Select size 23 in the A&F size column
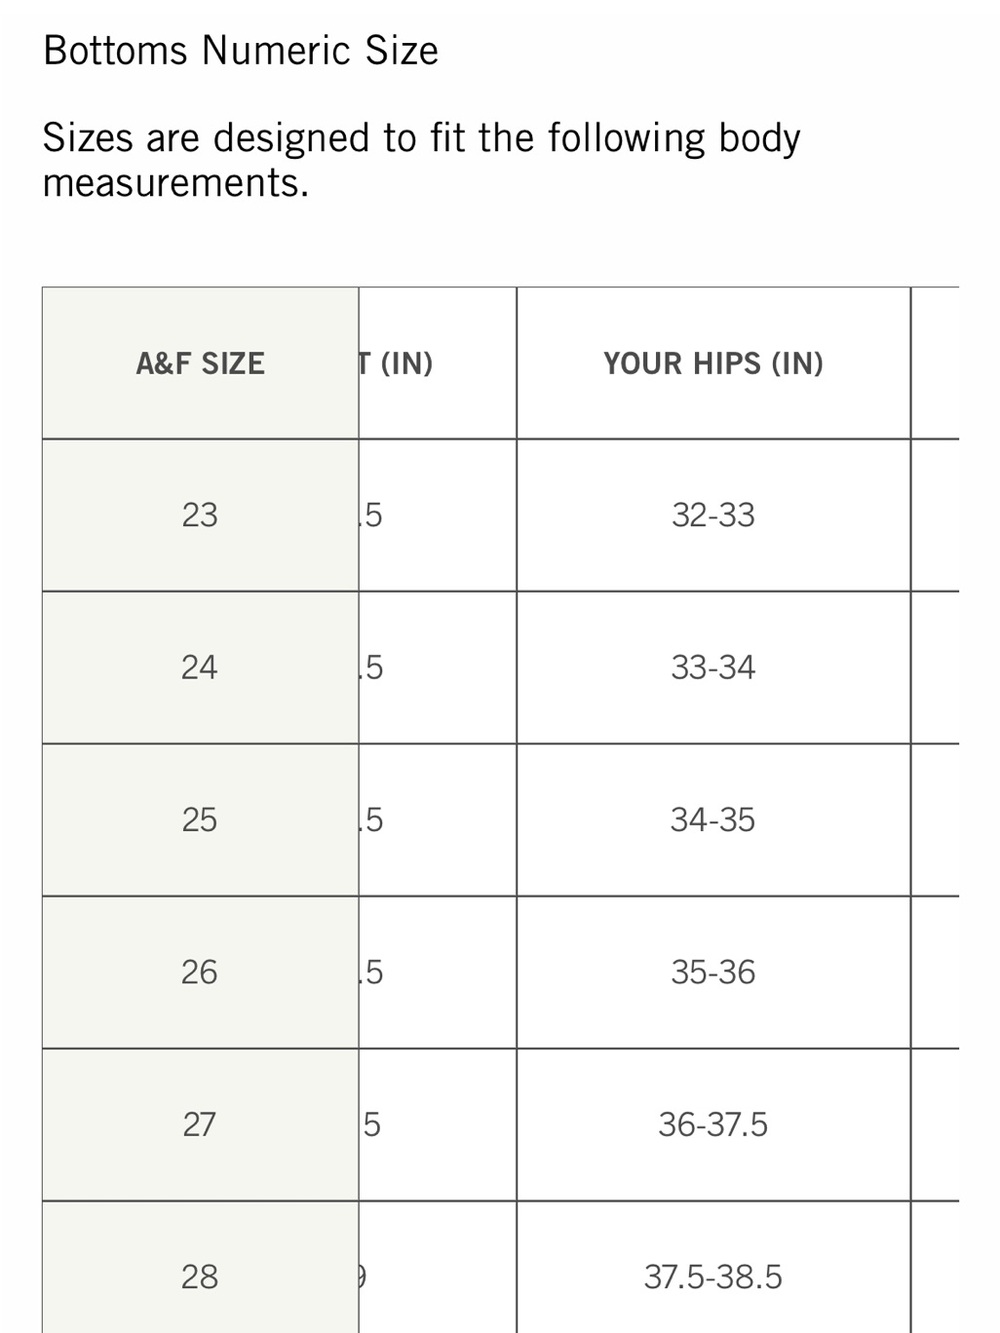The width and height of the screenshot is (1000, 1333). (200, 515)
